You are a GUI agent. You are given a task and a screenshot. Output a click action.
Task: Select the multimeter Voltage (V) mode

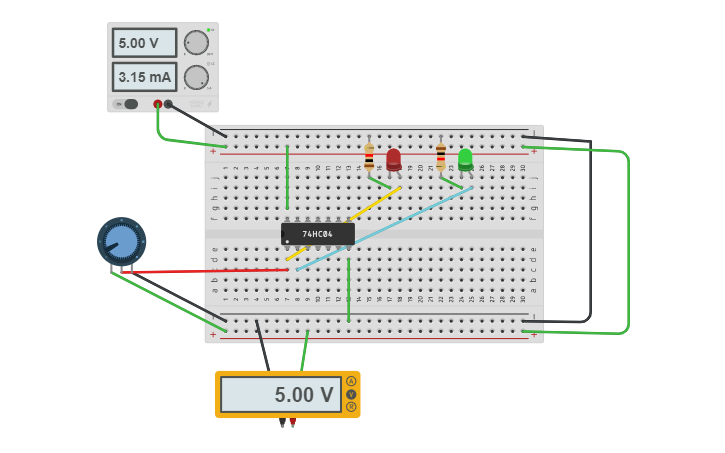351,394
